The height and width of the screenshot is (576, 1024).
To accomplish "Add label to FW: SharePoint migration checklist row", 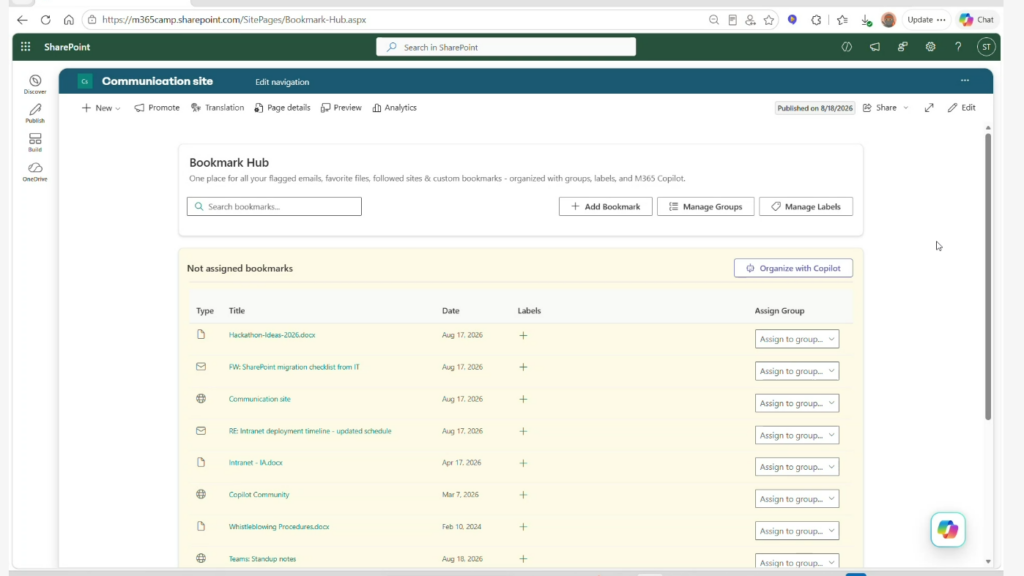I will pos(523,367).
